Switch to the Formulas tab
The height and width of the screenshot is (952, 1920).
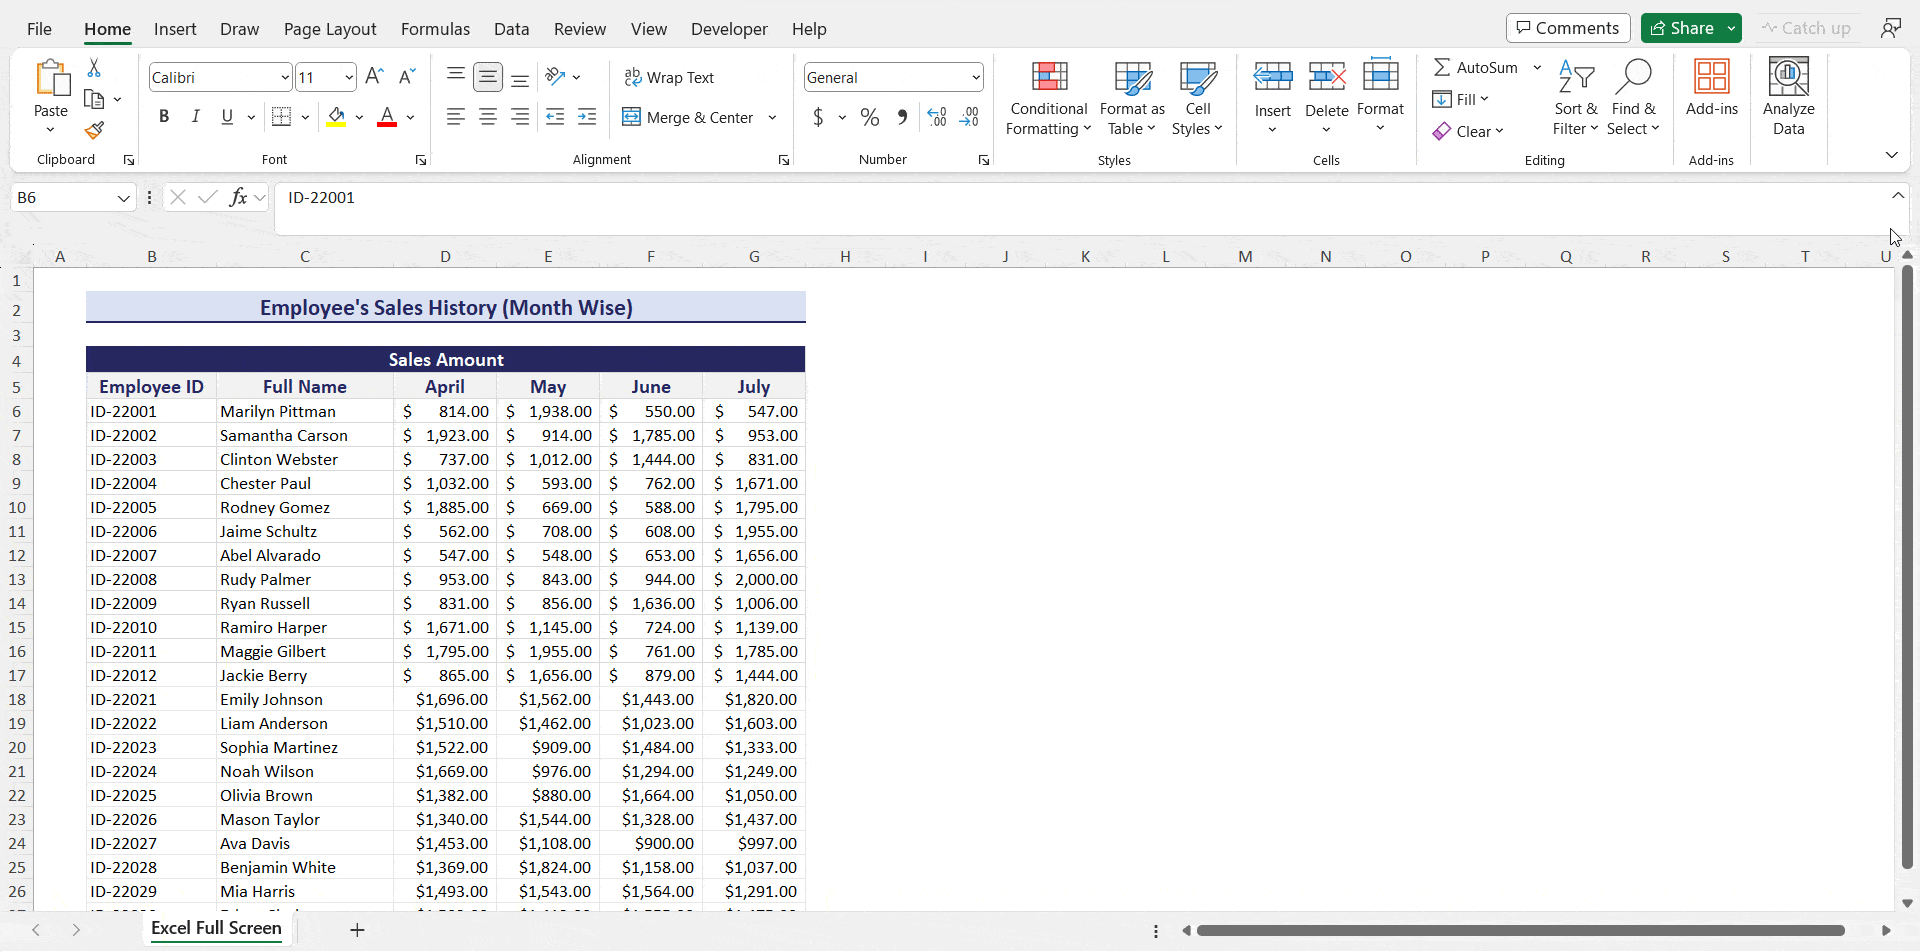435,29
